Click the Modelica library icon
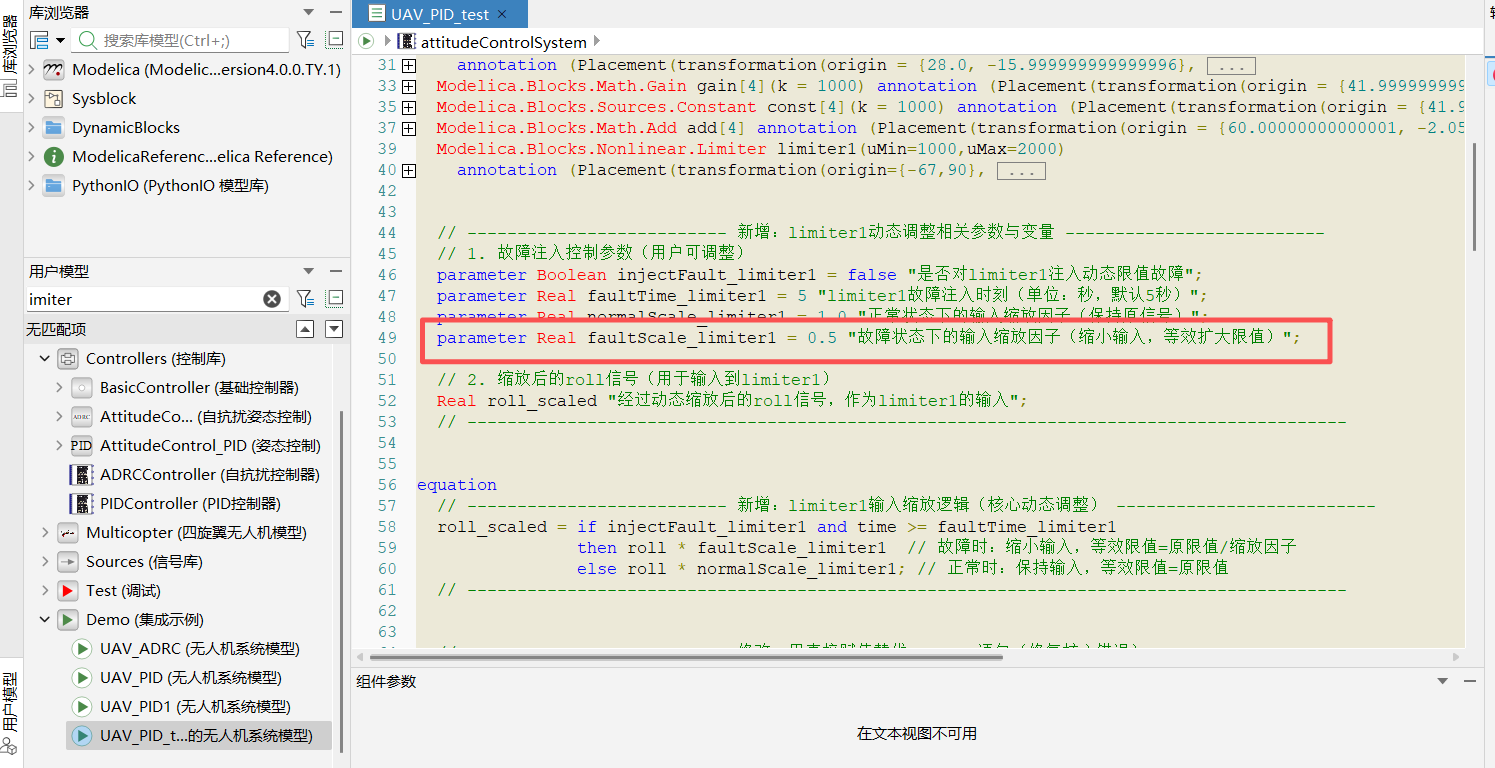Viewport: 1495px width, 768px height. point(54,70)
